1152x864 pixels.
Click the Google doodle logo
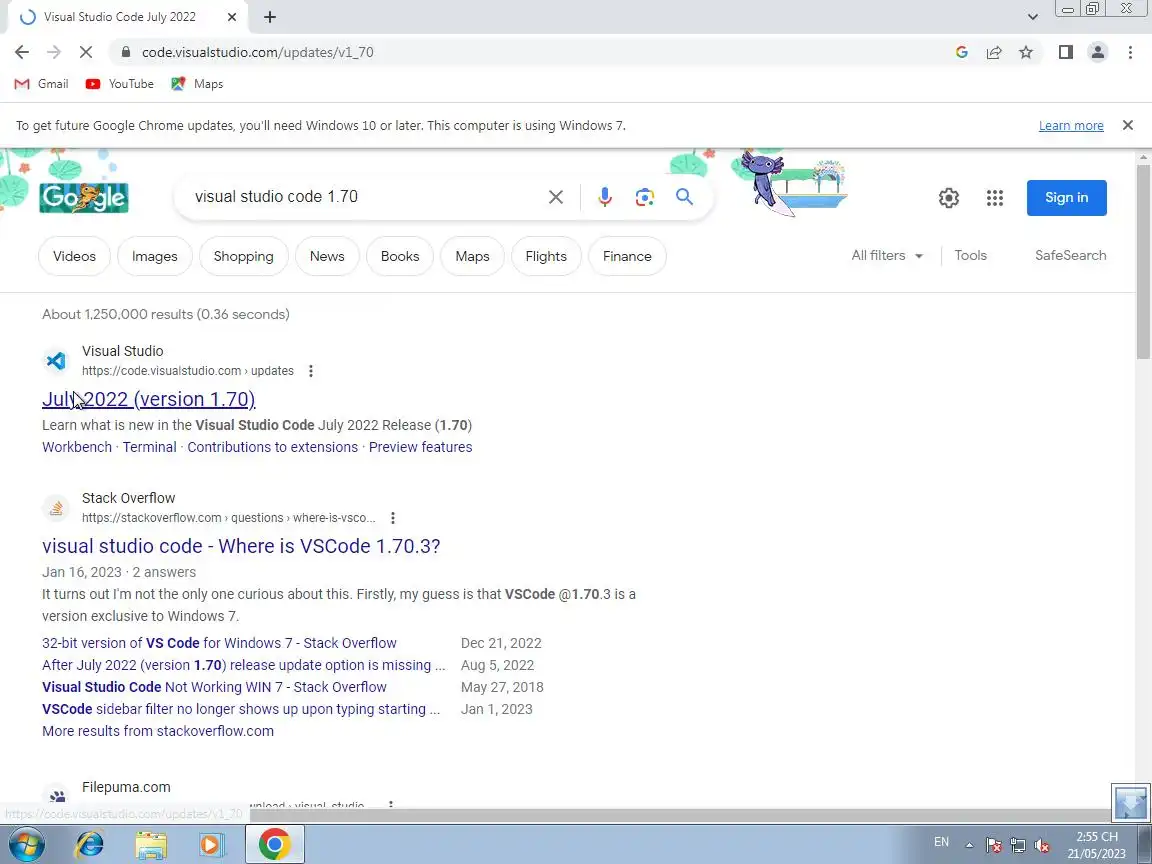click(x=84, y=197)
